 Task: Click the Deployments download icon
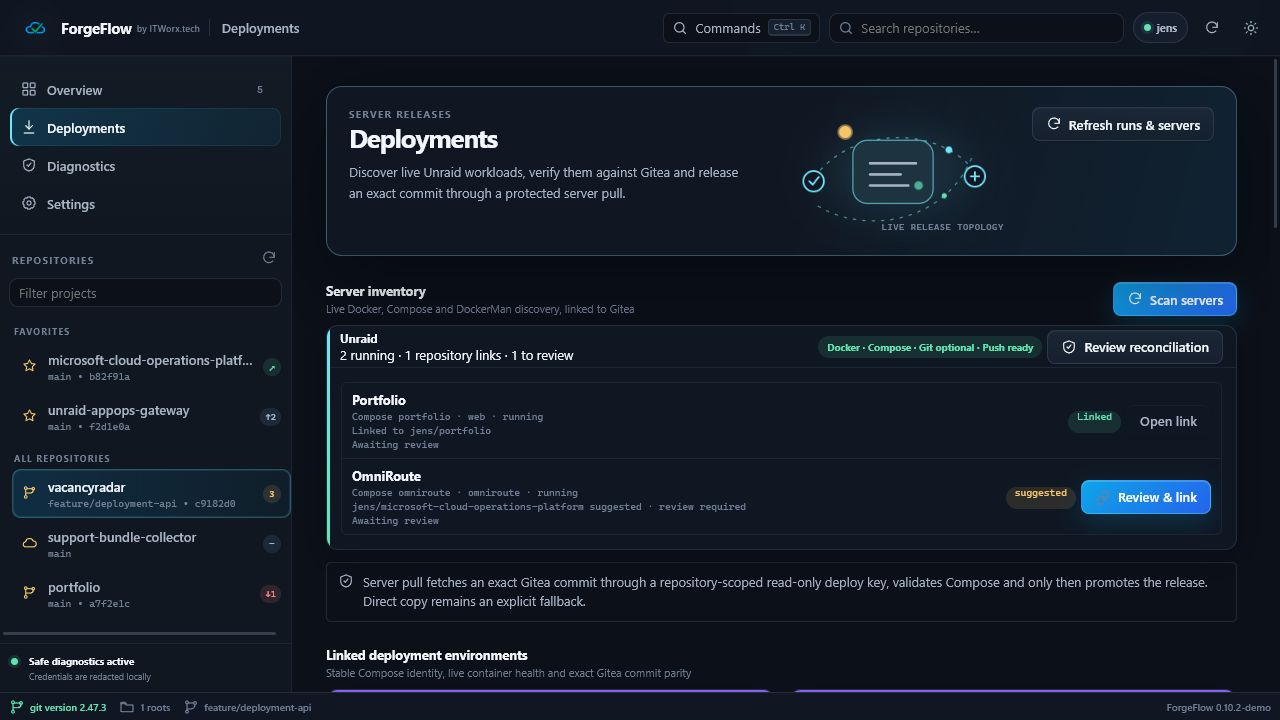[29, 127]
